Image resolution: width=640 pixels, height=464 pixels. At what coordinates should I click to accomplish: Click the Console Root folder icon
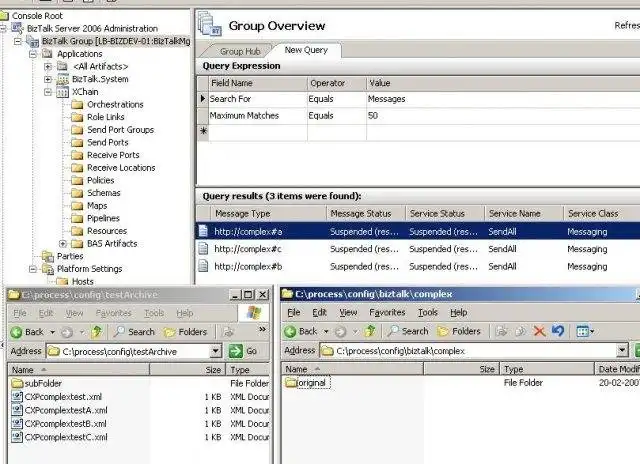[4, 16]
